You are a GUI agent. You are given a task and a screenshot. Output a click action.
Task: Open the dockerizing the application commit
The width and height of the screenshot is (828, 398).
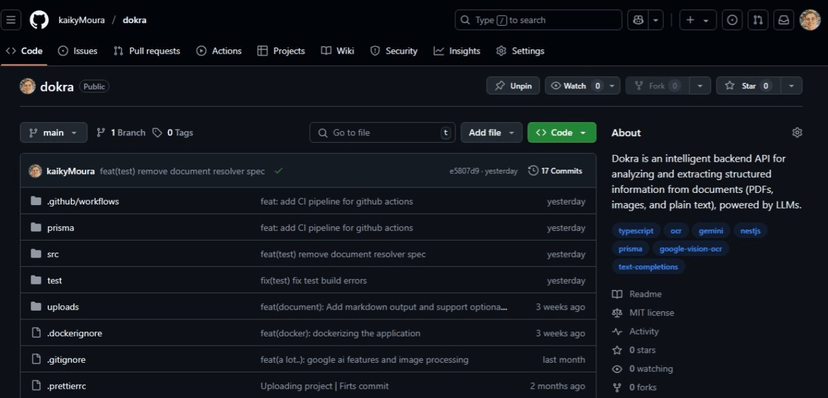coord(340,333)
